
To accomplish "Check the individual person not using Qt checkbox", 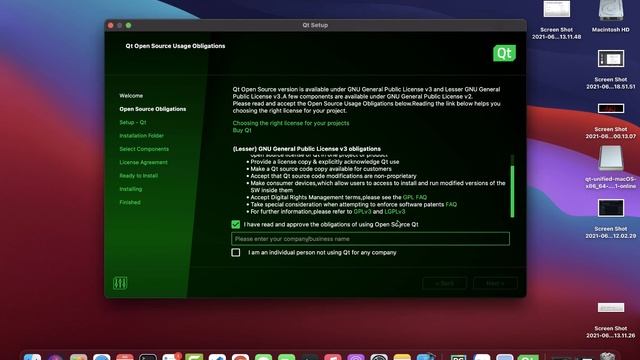I will tap(236, 252).
